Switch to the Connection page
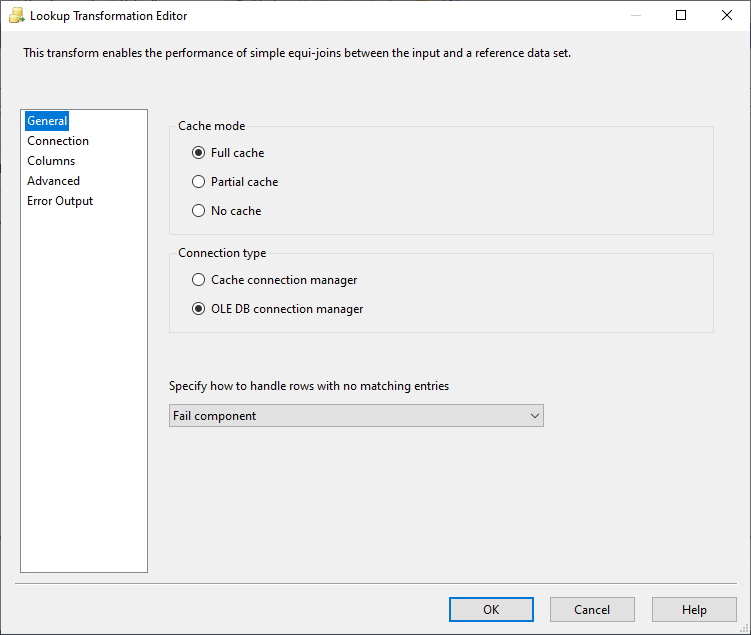 click(x=58, y=141)
